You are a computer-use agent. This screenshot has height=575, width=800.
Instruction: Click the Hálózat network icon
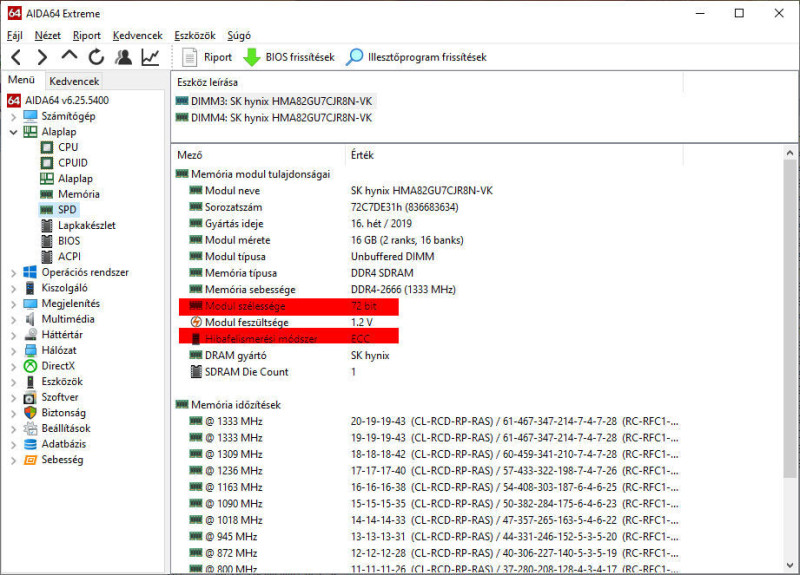[31, 351]
